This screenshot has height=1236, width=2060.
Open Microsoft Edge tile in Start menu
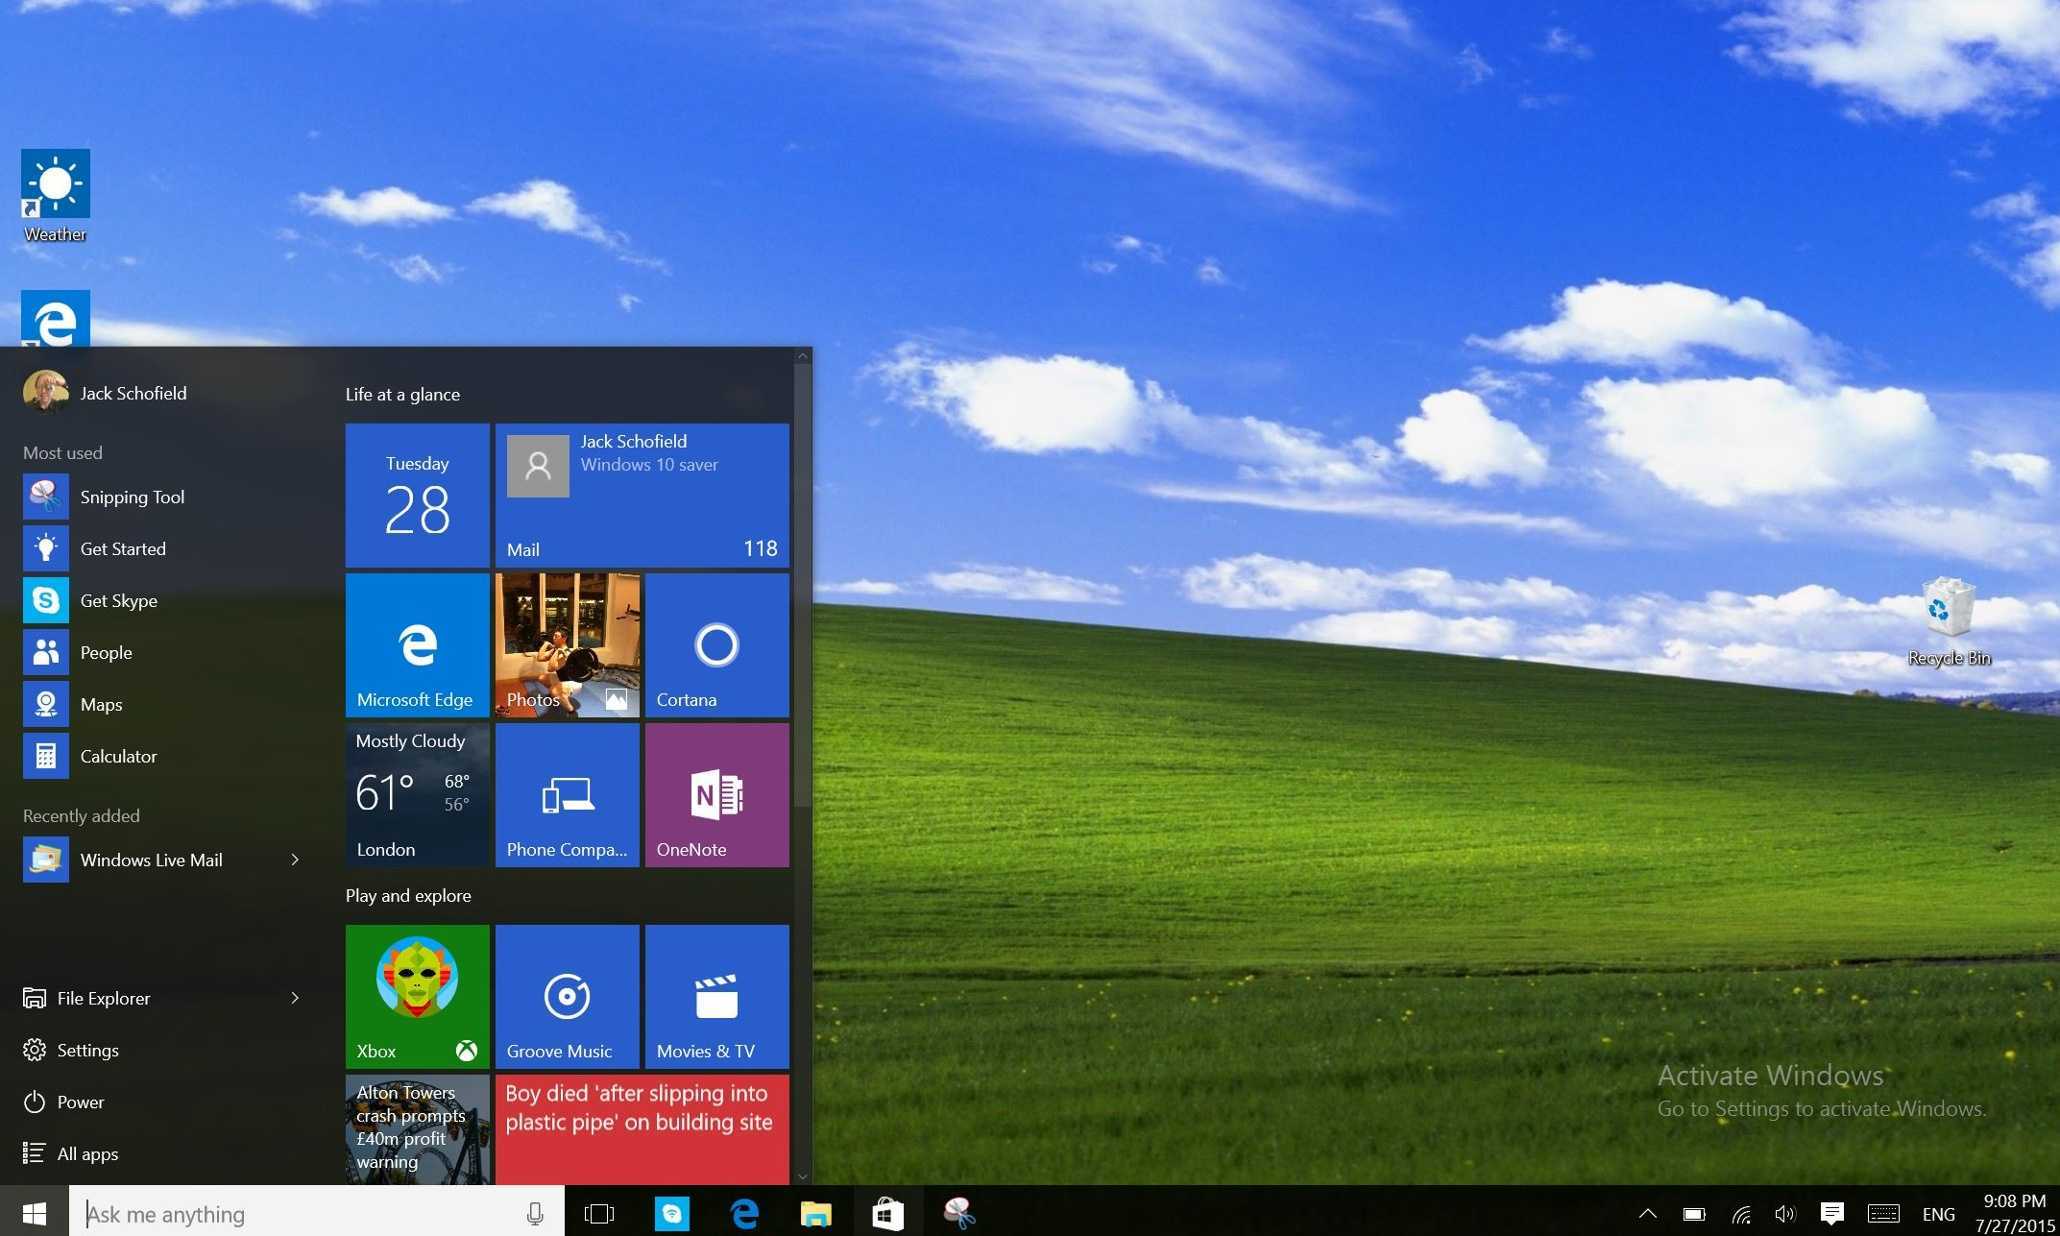pos(416,644)
